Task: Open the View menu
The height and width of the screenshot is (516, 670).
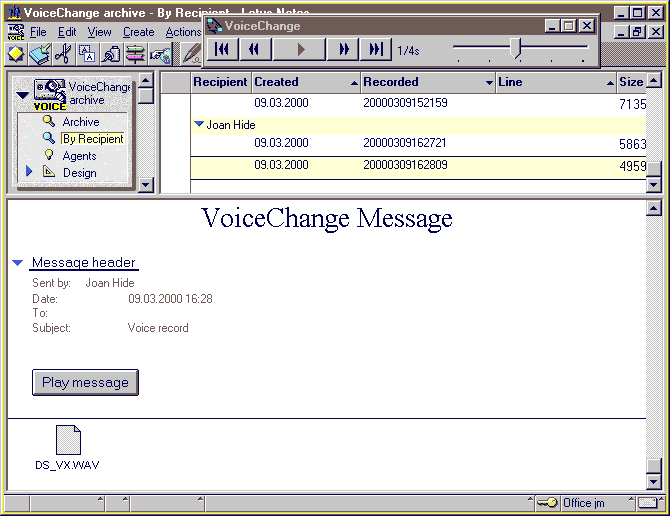Action: coord(100,32)
